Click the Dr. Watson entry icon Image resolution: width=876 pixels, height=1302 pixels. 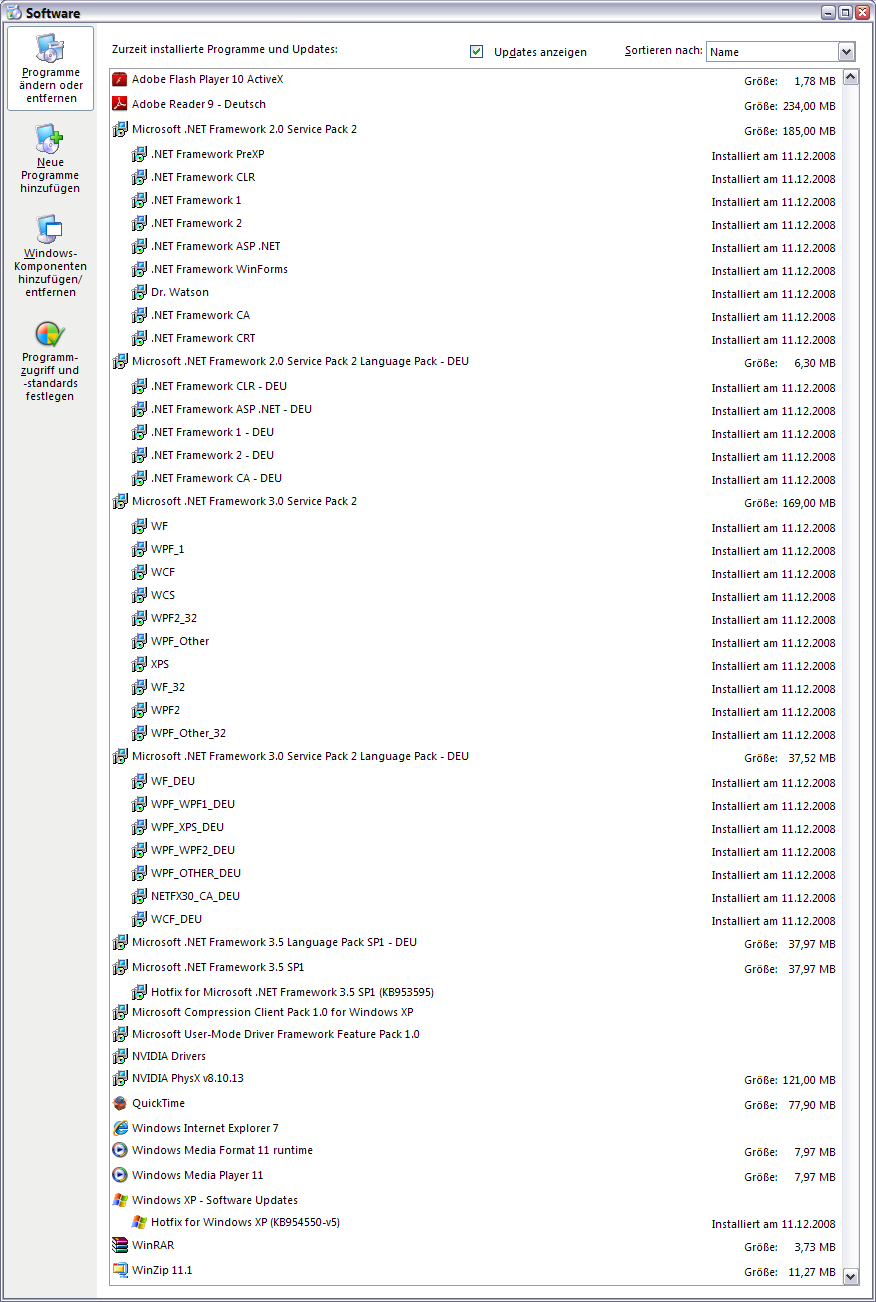point(139,292)
